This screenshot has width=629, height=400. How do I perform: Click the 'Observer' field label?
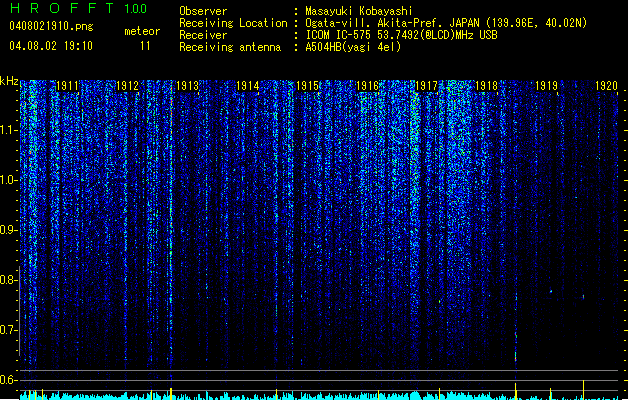pyautogui.click(x=203, y=11)
